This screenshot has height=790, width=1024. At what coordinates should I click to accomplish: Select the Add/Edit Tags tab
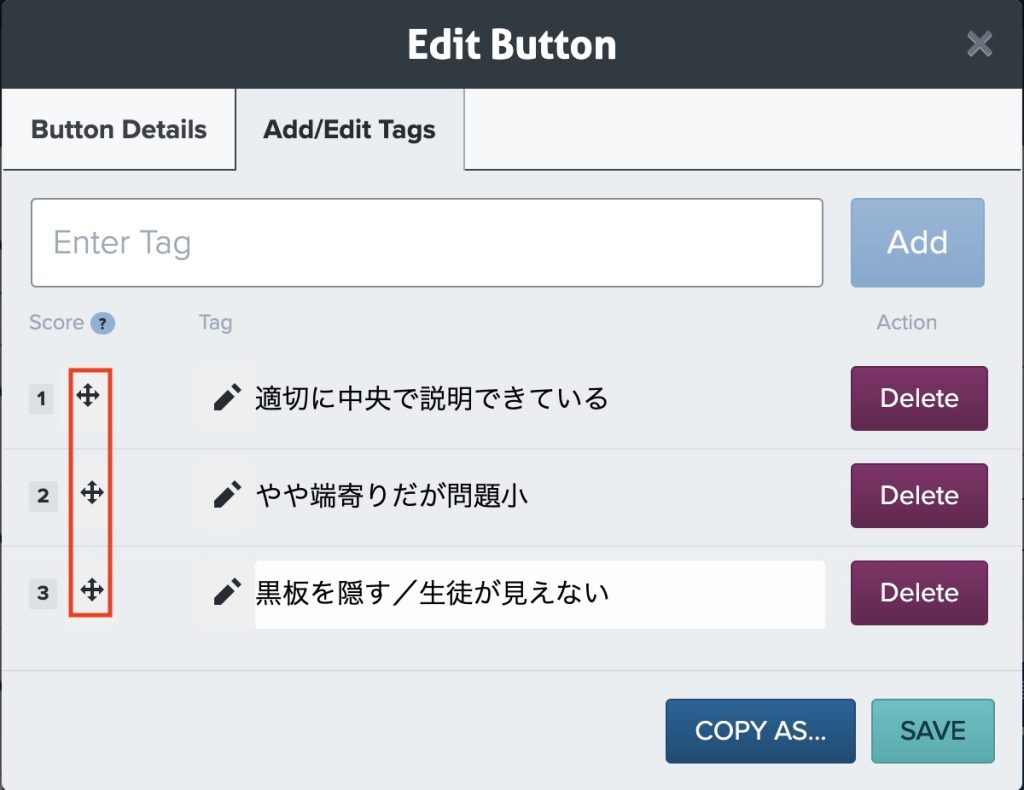click(349, 130)
